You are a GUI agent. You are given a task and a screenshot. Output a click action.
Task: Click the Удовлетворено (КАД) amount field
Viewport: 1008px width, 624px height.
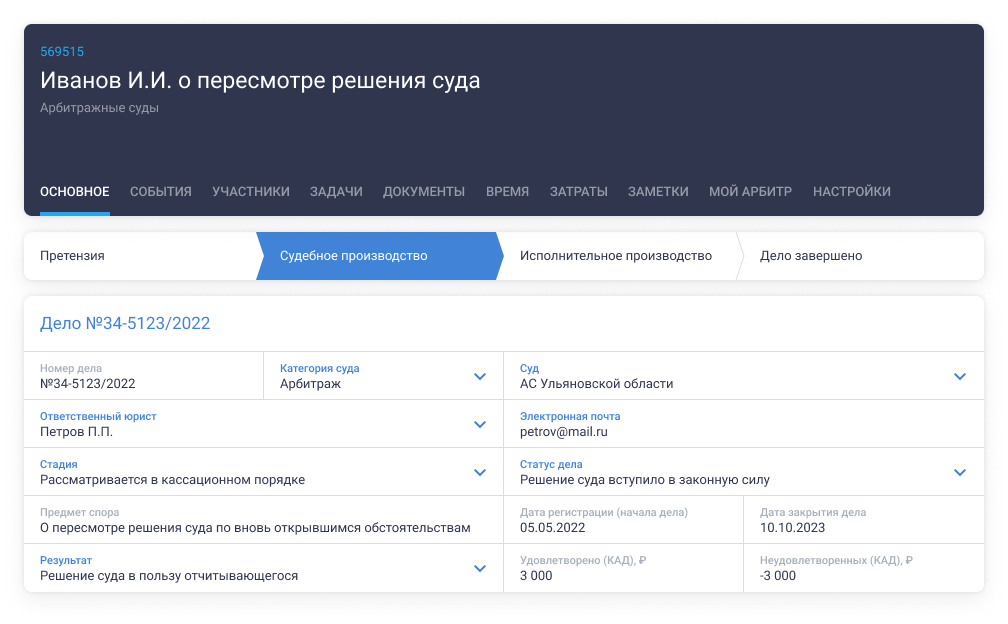click(624, 568)
